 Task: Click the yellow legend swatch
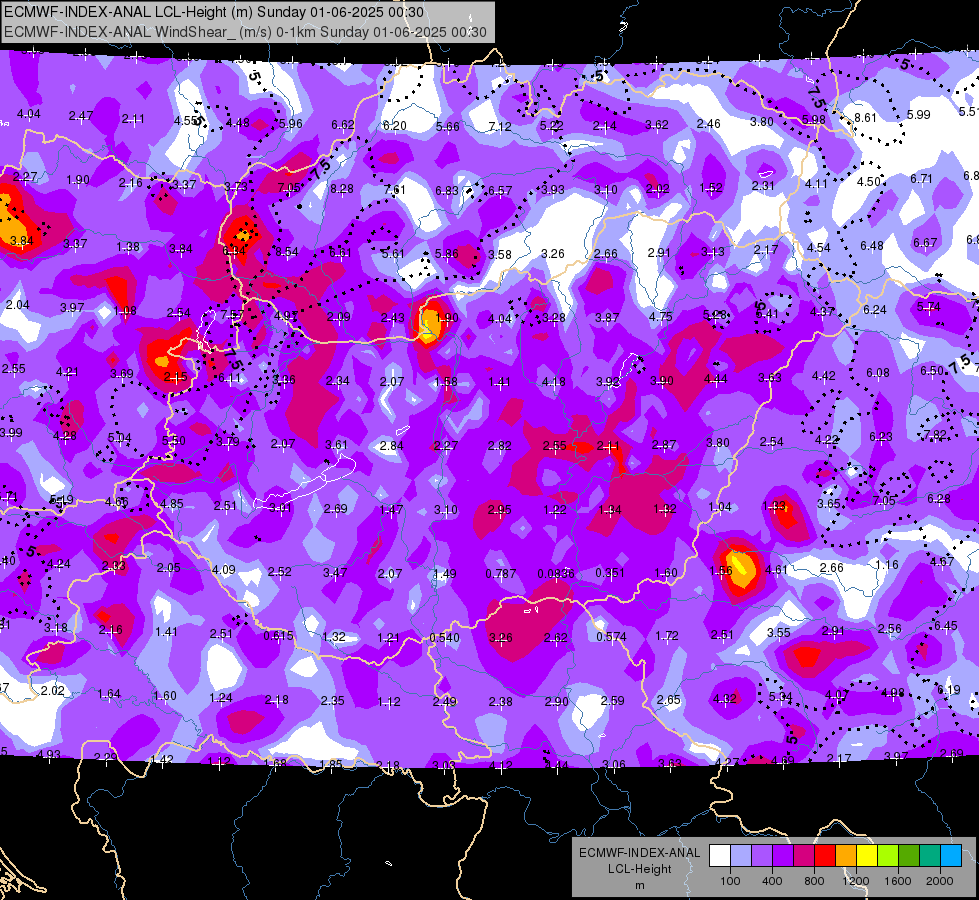867,856
